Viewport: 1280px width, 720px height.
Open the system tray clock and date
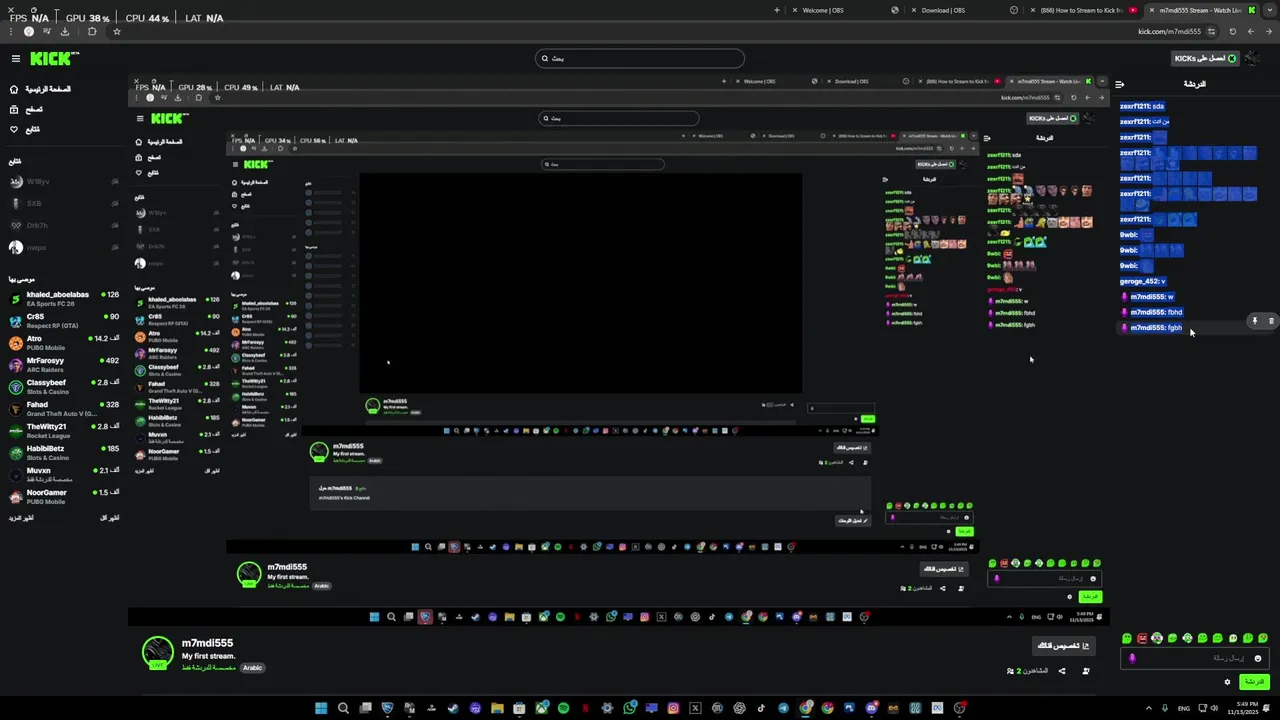tap(1243, 708)
